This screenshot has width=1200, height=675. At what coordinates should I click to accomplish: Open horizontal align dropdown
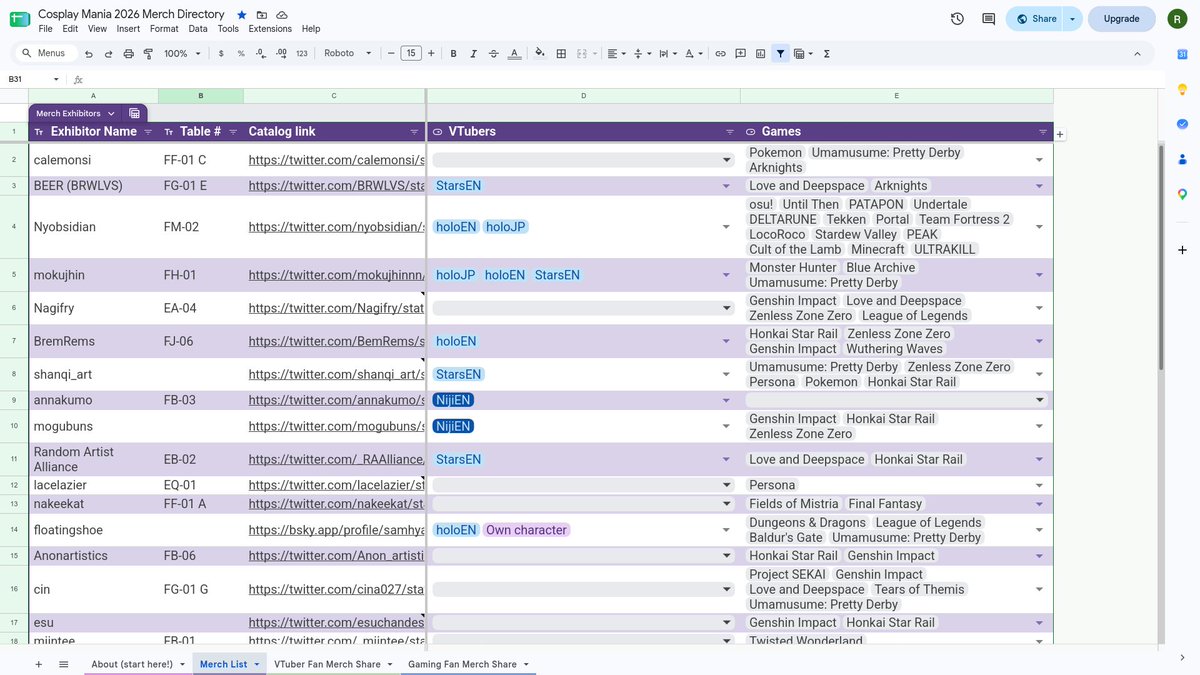pos(617,53)
